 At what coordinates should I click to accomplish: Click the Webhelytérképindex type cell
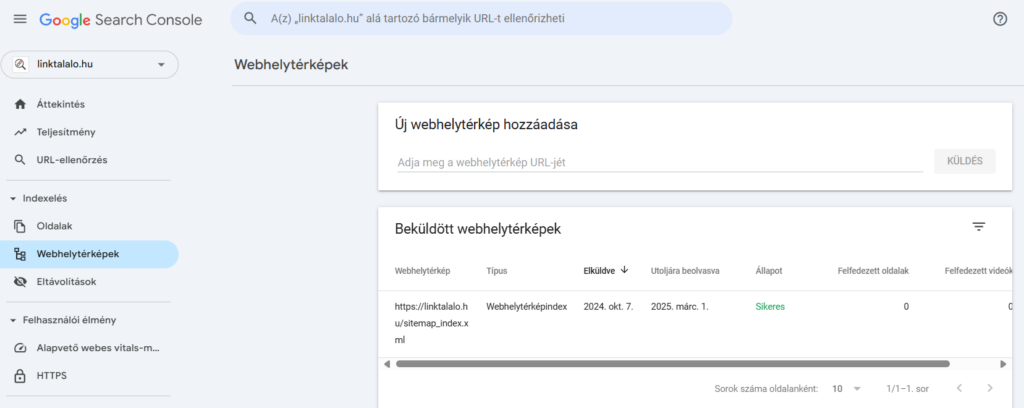(x=527, y=307)
